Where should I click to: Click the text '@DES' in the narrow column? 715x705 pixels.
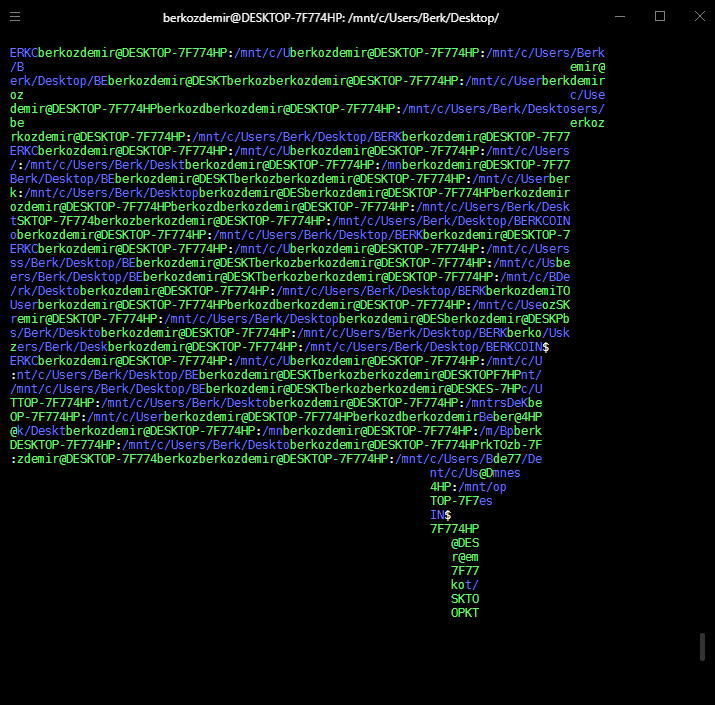(465, 543)
